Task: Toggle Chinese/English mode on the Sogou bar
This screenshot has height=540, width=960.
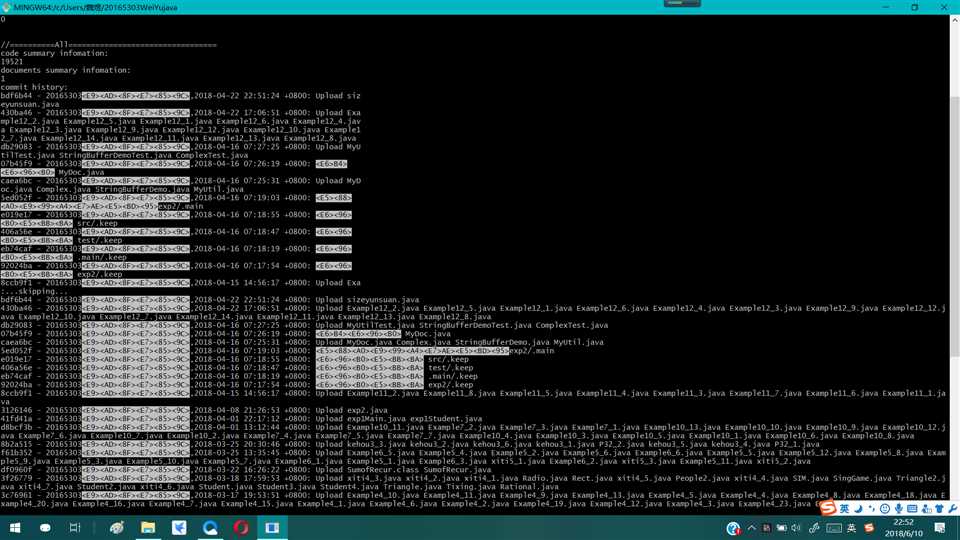Action: coord(844,509)
